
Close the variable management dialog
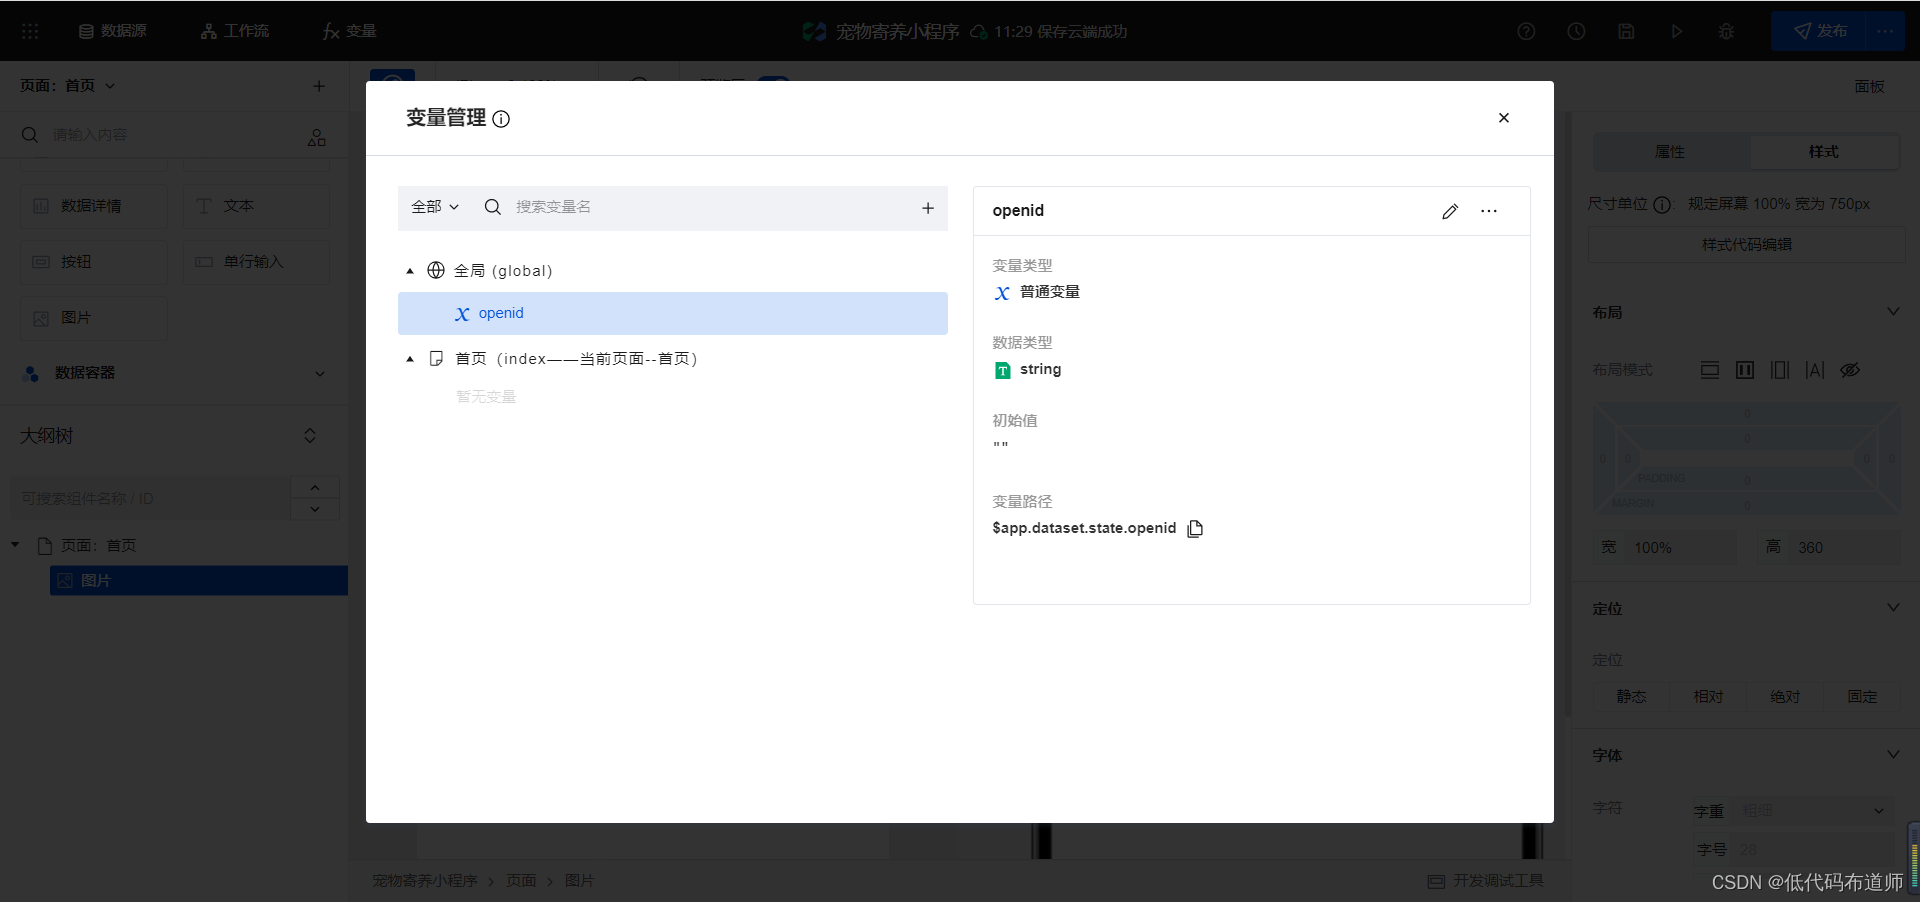(1503, 118)
